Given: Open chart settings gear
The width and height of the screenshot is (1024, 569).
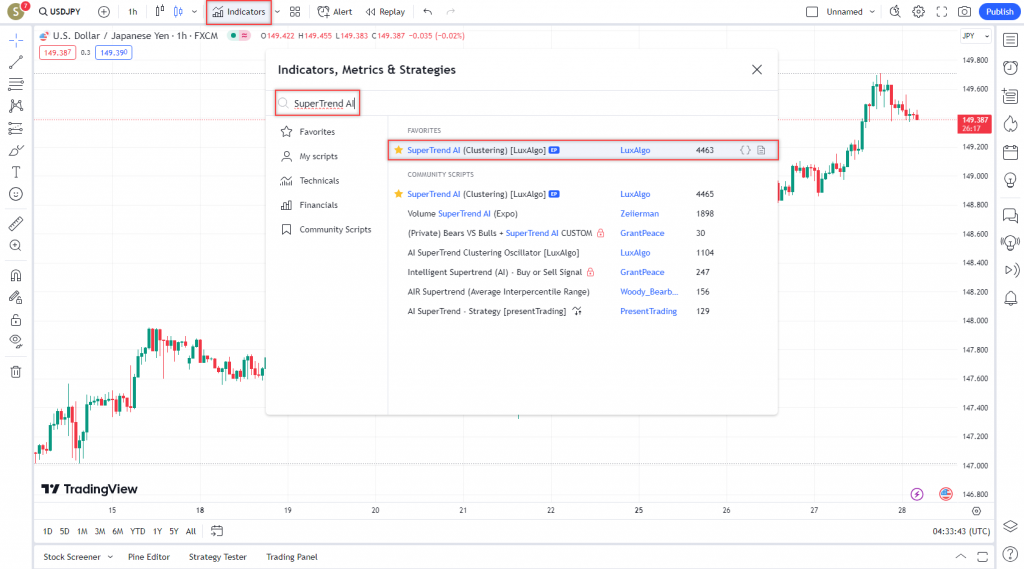Looking at the screenshot, I should (918, 12).
